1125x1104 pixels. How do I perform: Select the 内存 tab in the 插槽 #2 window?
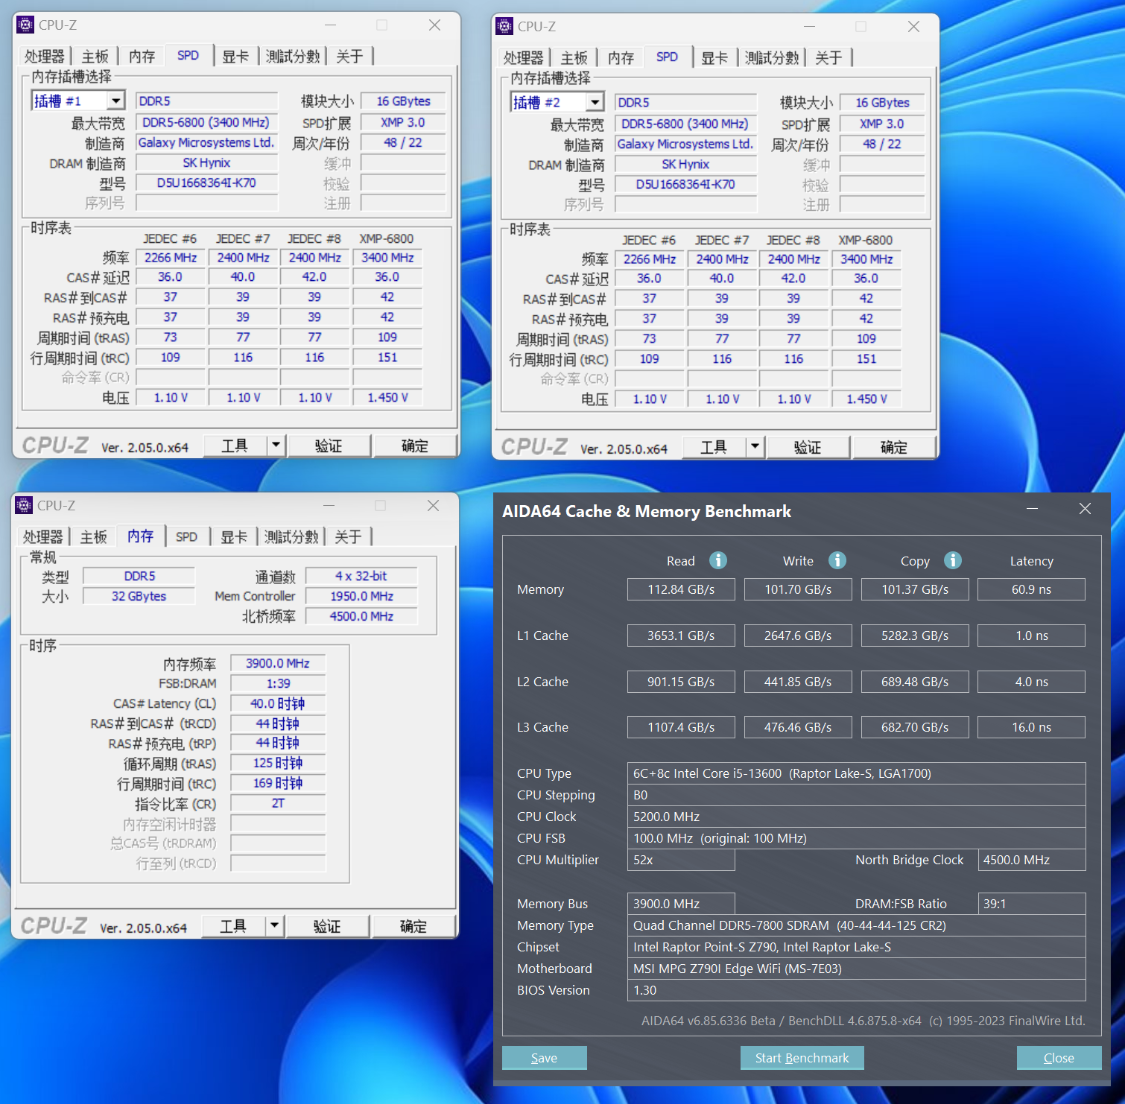[x=621, y=57]
